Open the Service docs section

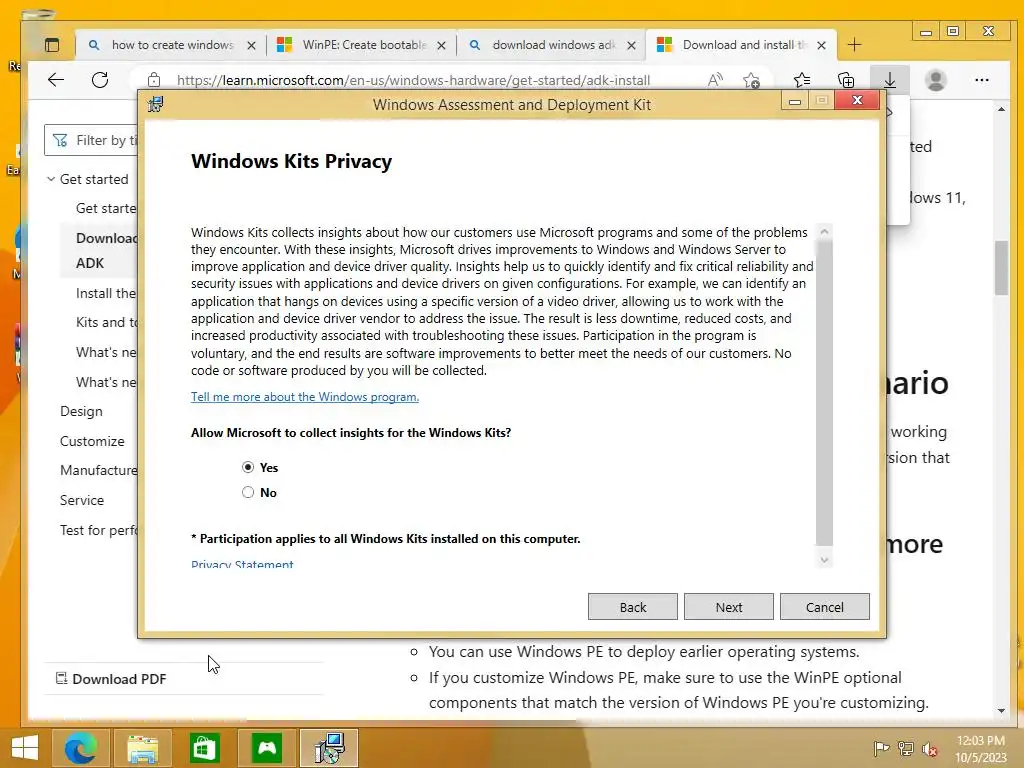(82, 500)
